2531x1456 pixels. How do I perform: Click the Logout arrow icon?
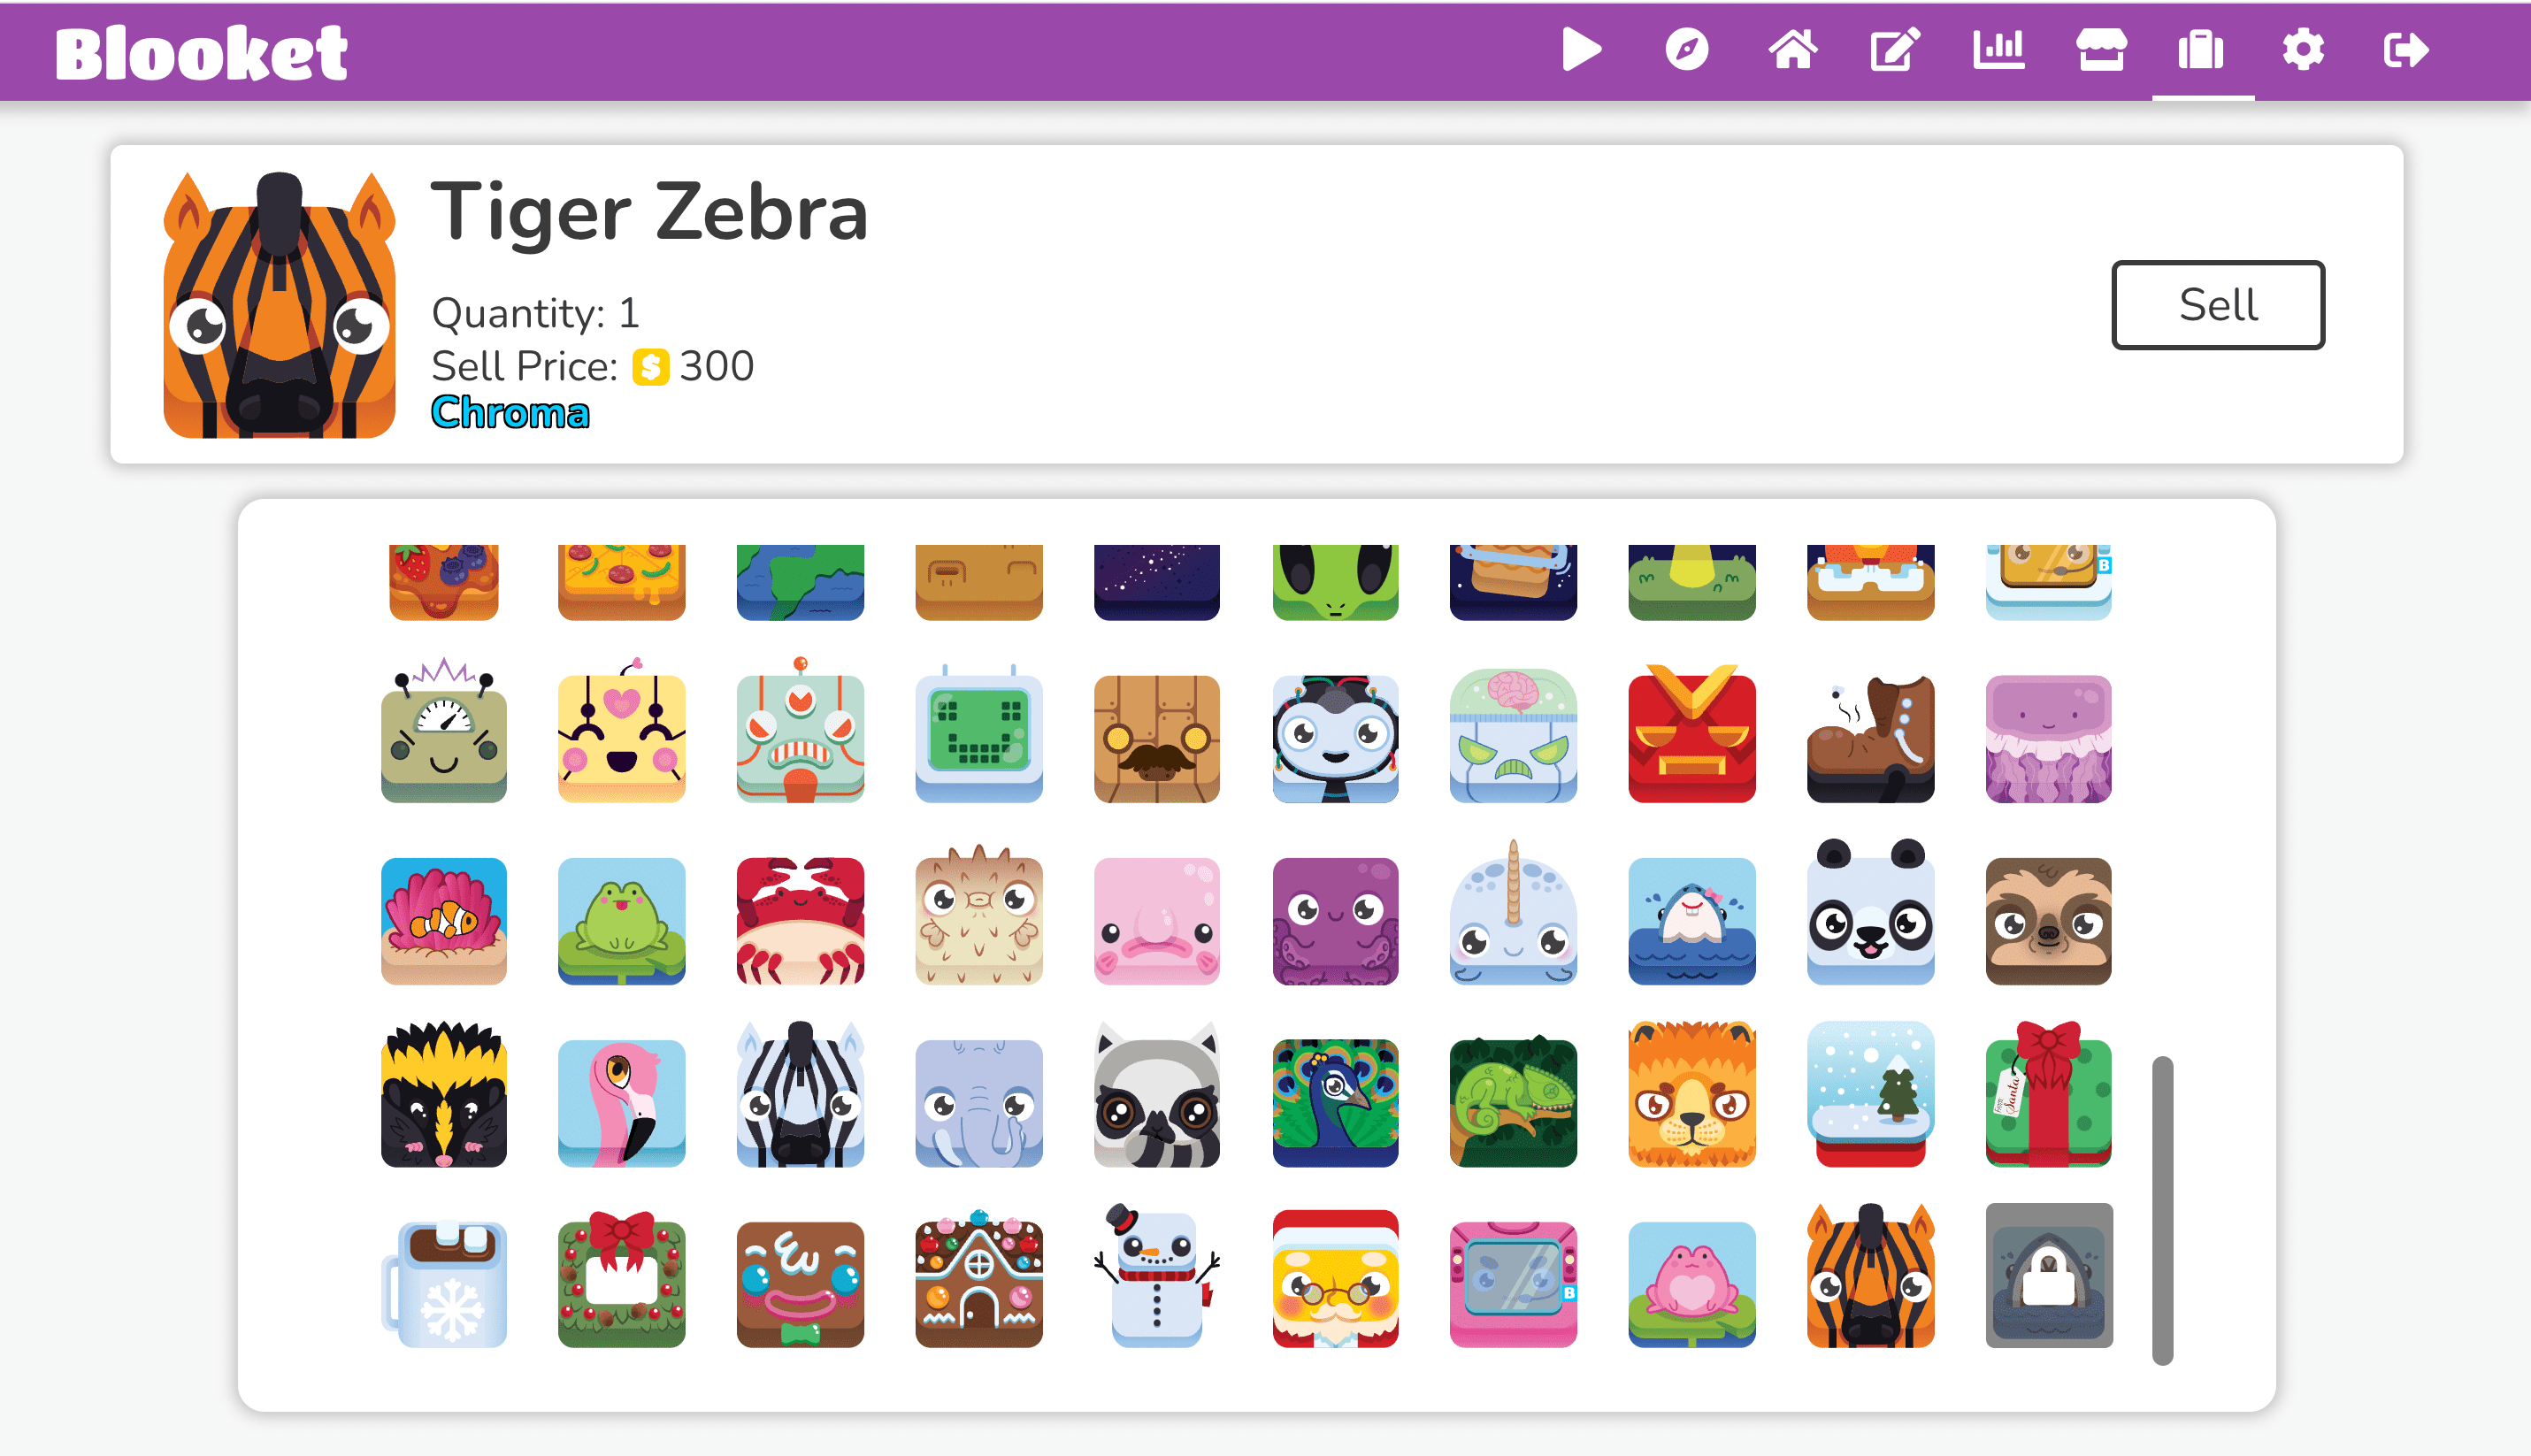tap(2405, 50)
